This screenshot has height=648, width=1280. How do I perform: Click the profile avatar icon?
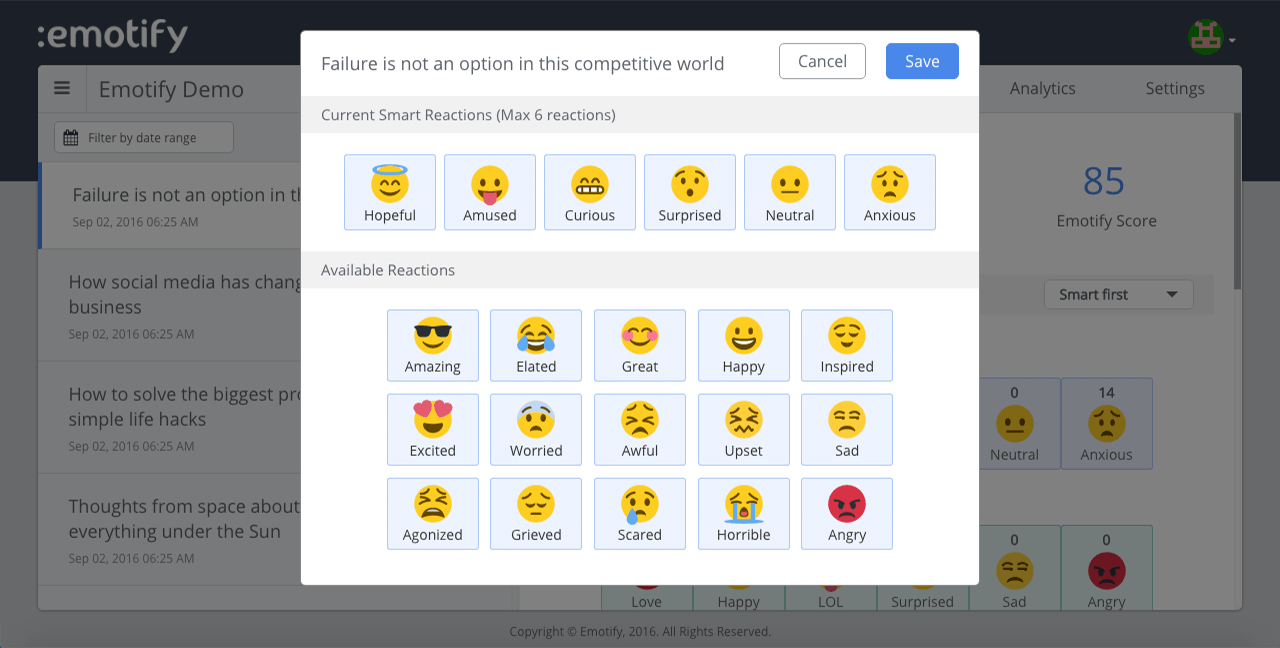pos(1207,36)
